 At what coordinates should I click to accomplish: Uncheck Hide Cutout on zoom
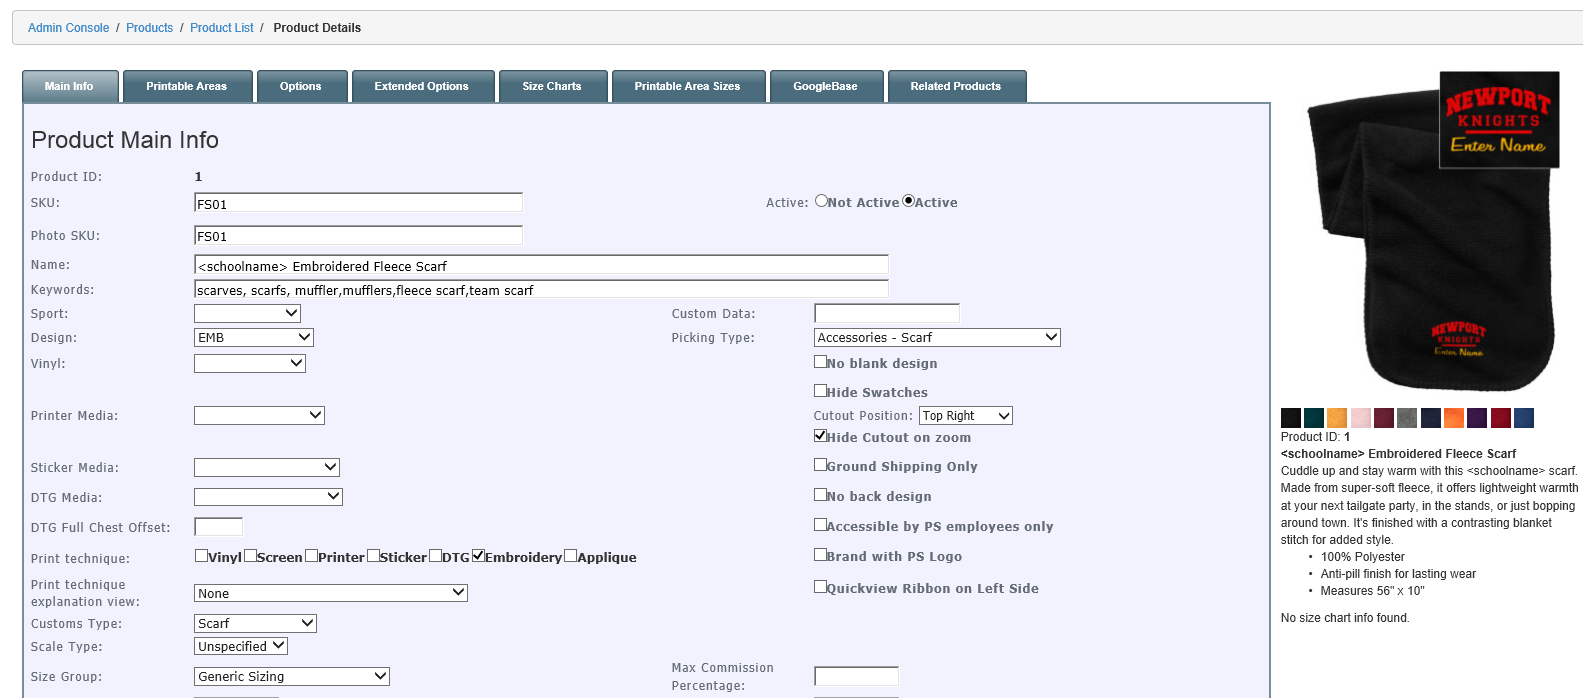(821, 436)
